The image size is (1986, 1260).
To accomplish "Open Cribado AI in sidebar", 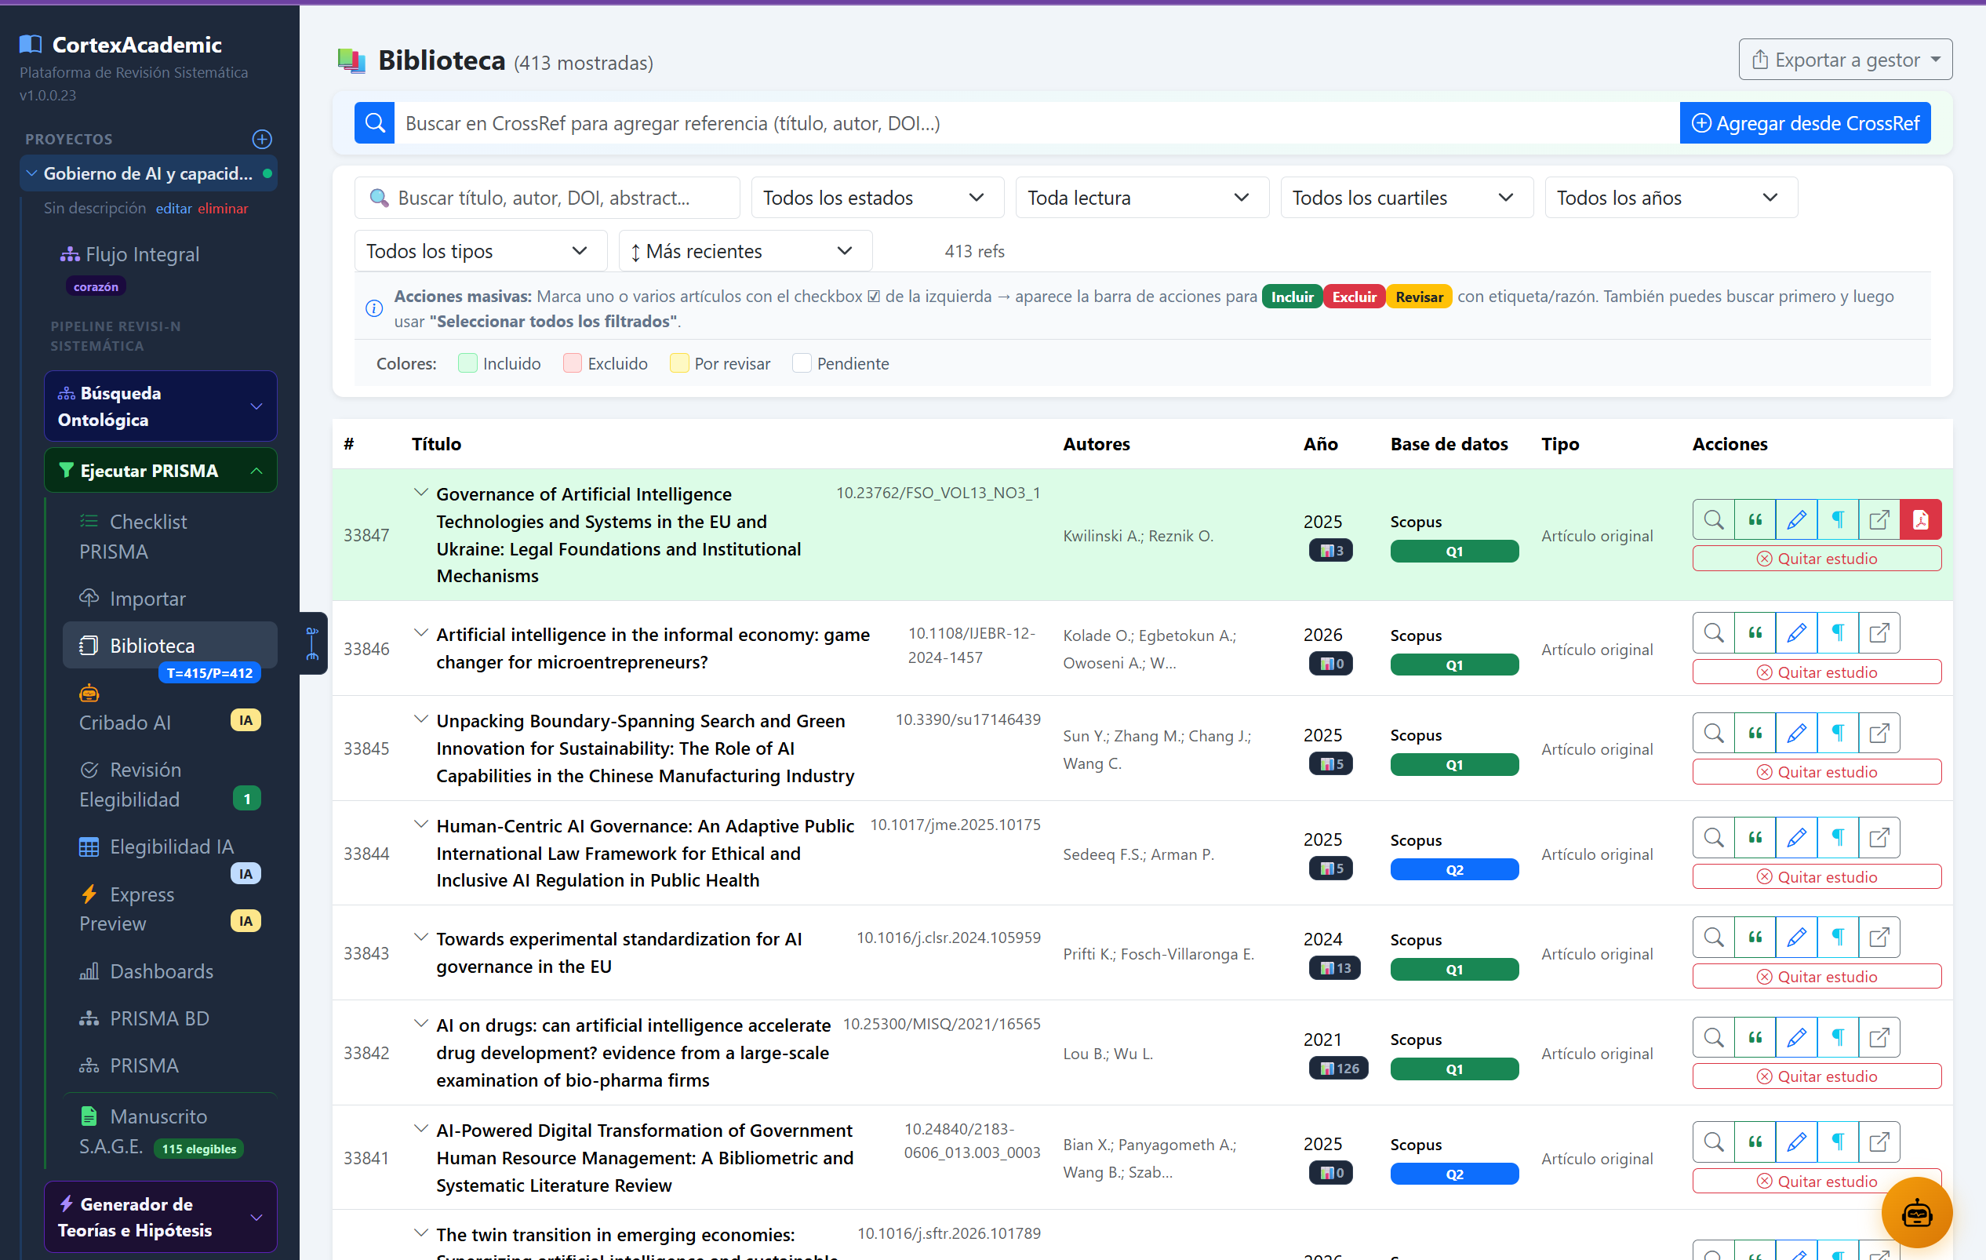I will (x=169, y=710).
